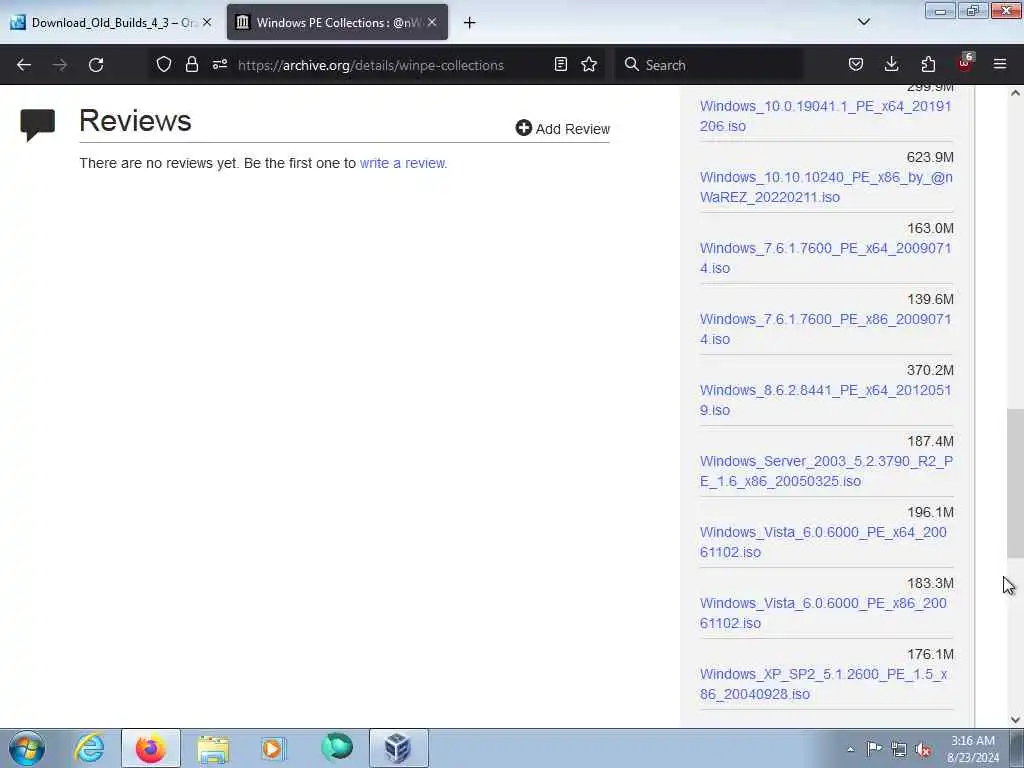Click the scrollbar up arrow

pos(1015,93)
